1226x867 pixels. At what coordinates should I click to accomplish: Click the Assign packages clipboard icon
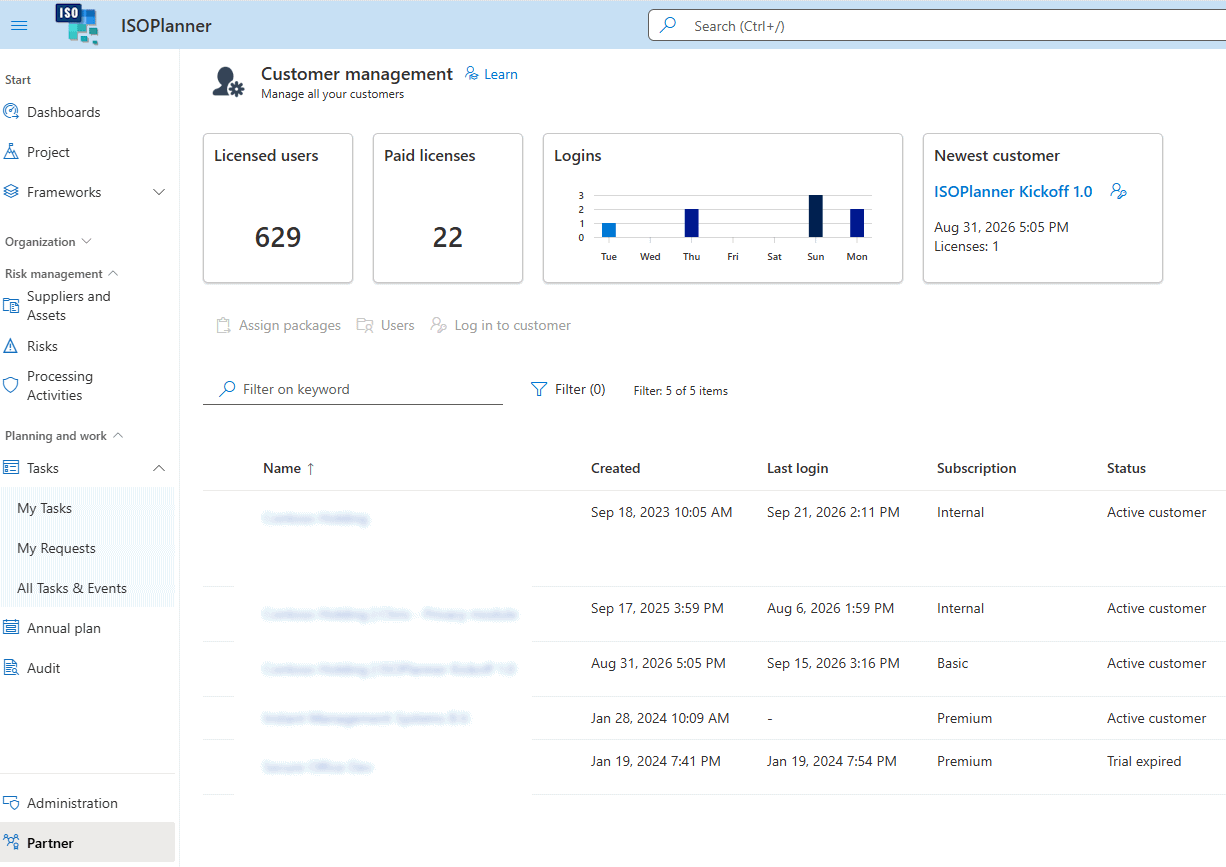click(x=224, y=325)
